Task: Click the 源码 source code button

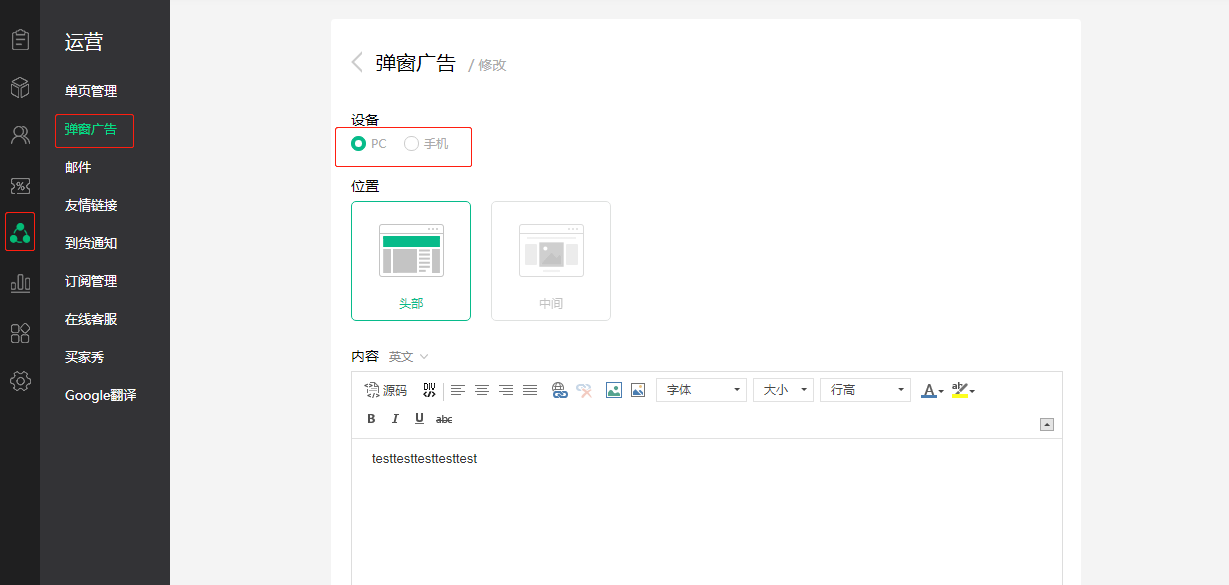Action: (x=386, y=390)
